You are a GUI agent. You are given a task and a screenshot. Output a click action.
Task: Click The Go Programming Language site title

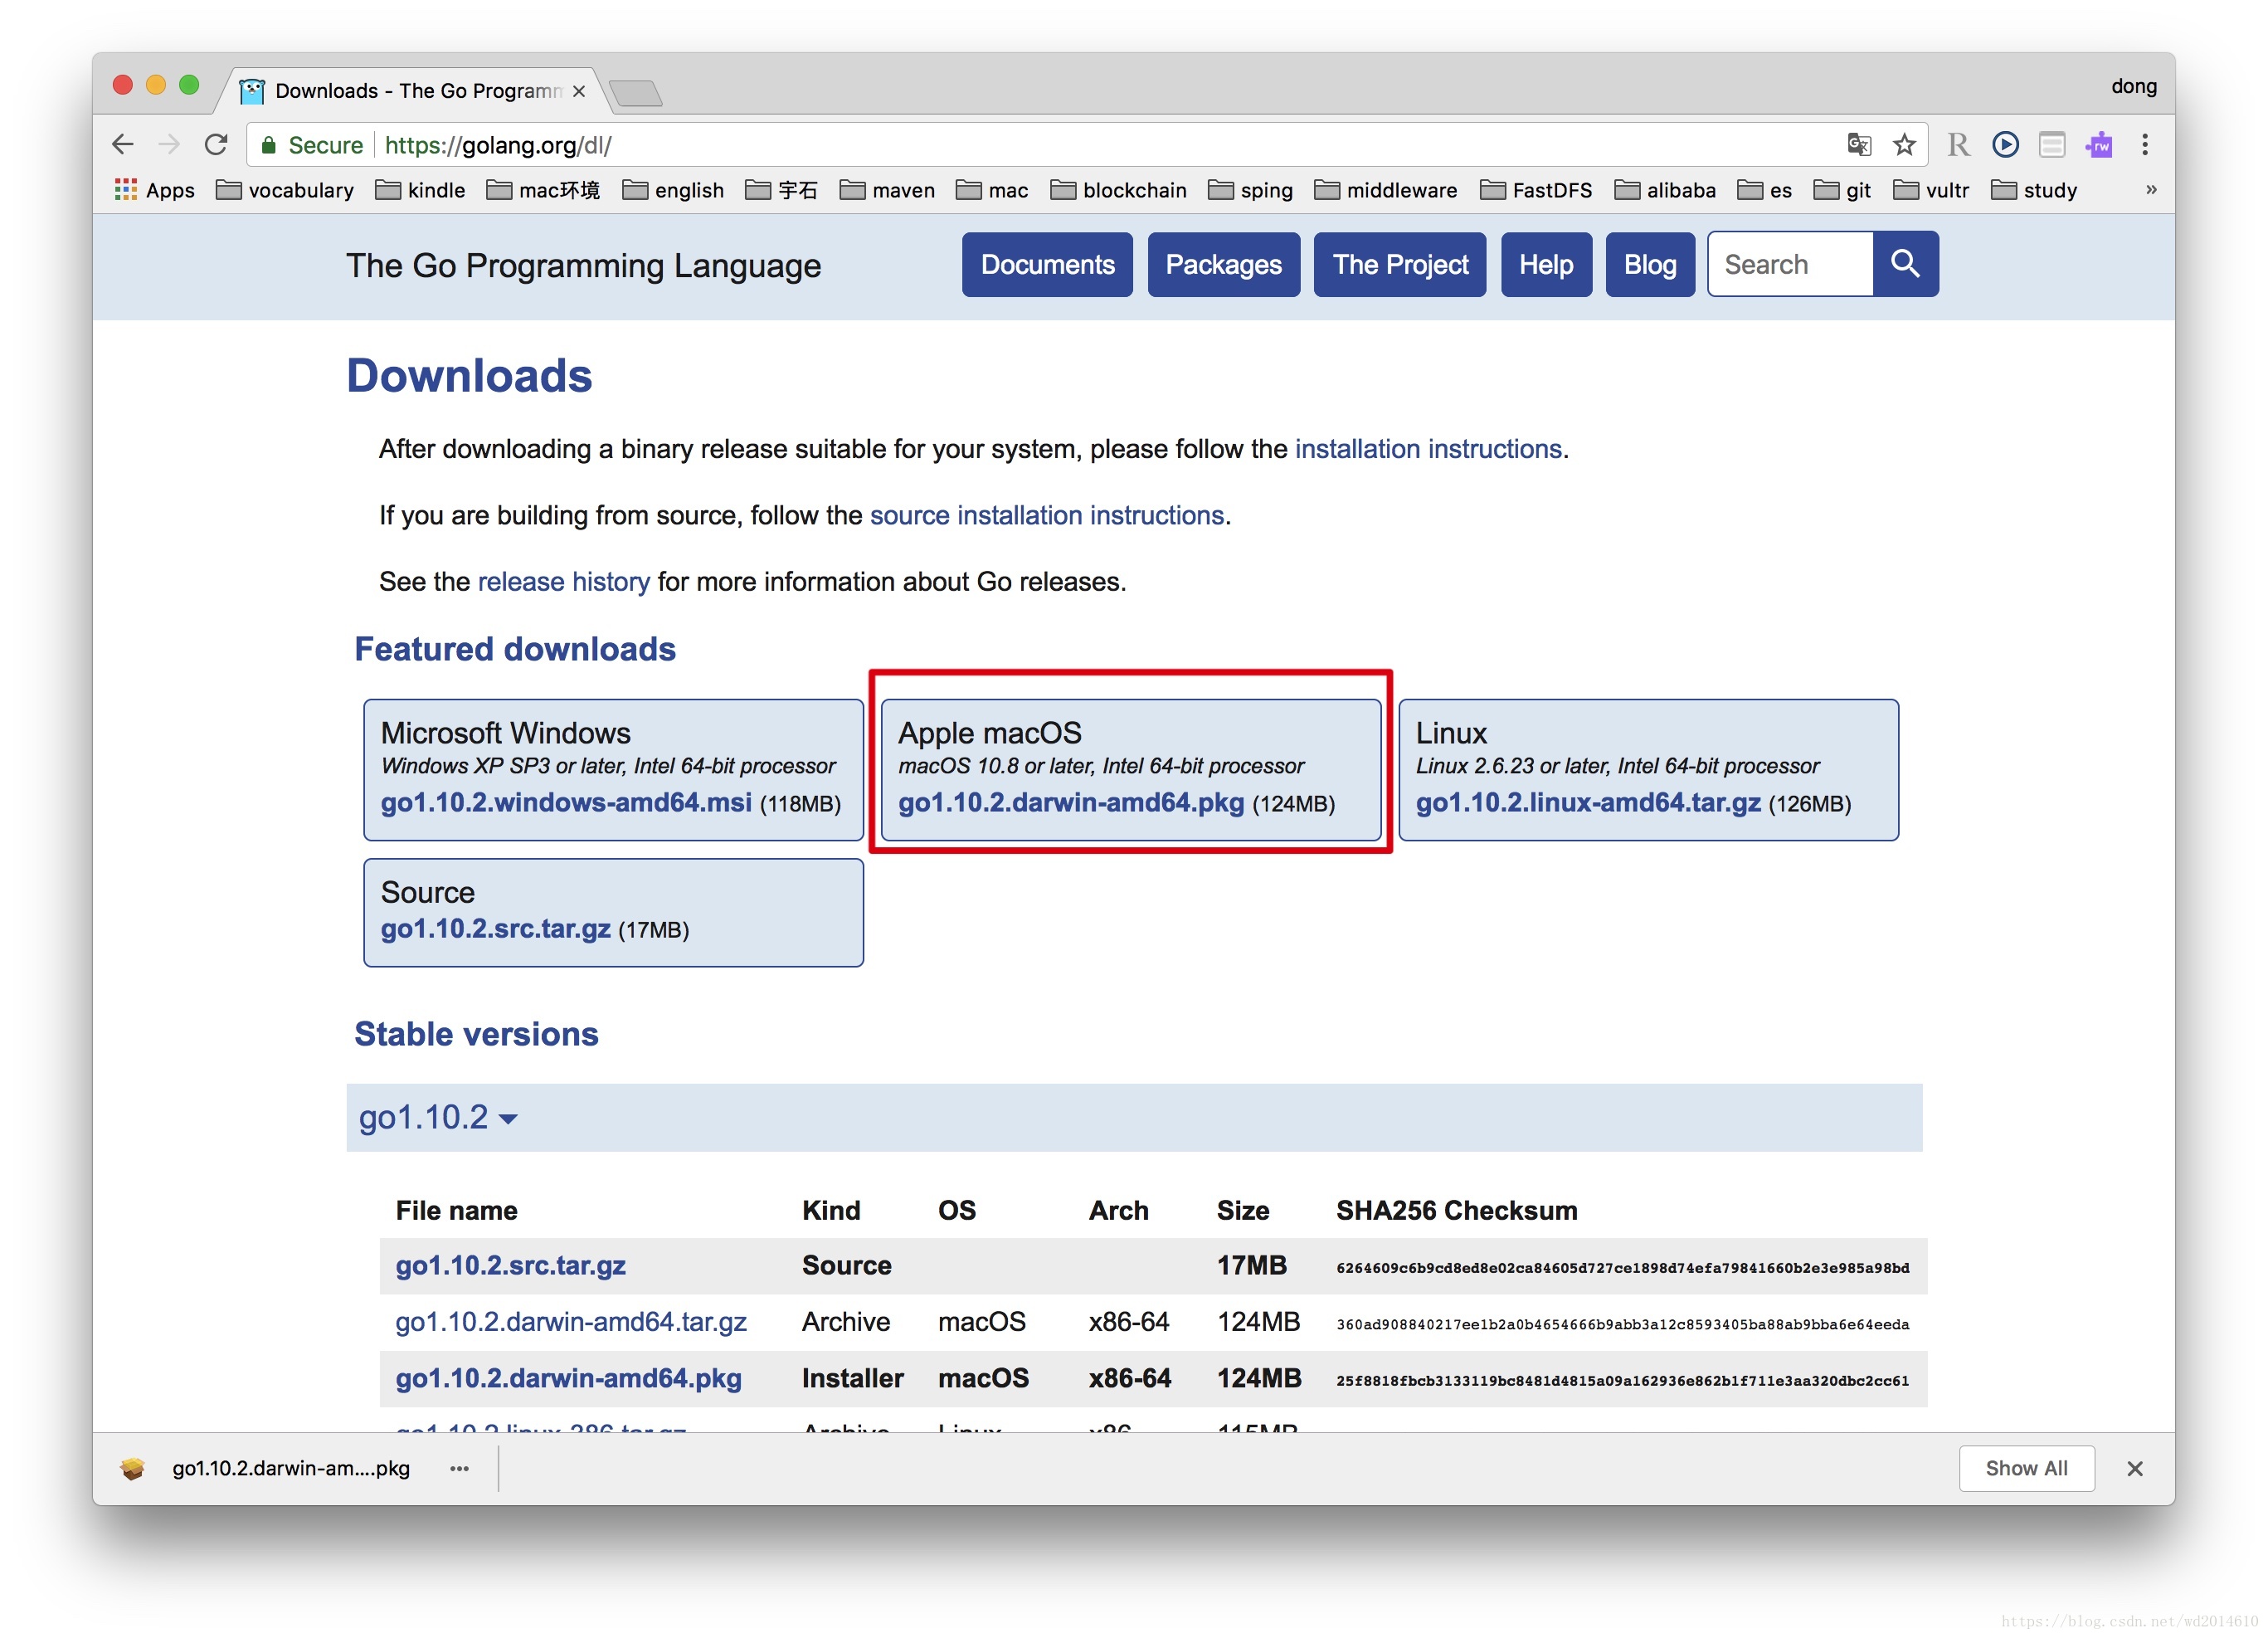click(583, 265)
